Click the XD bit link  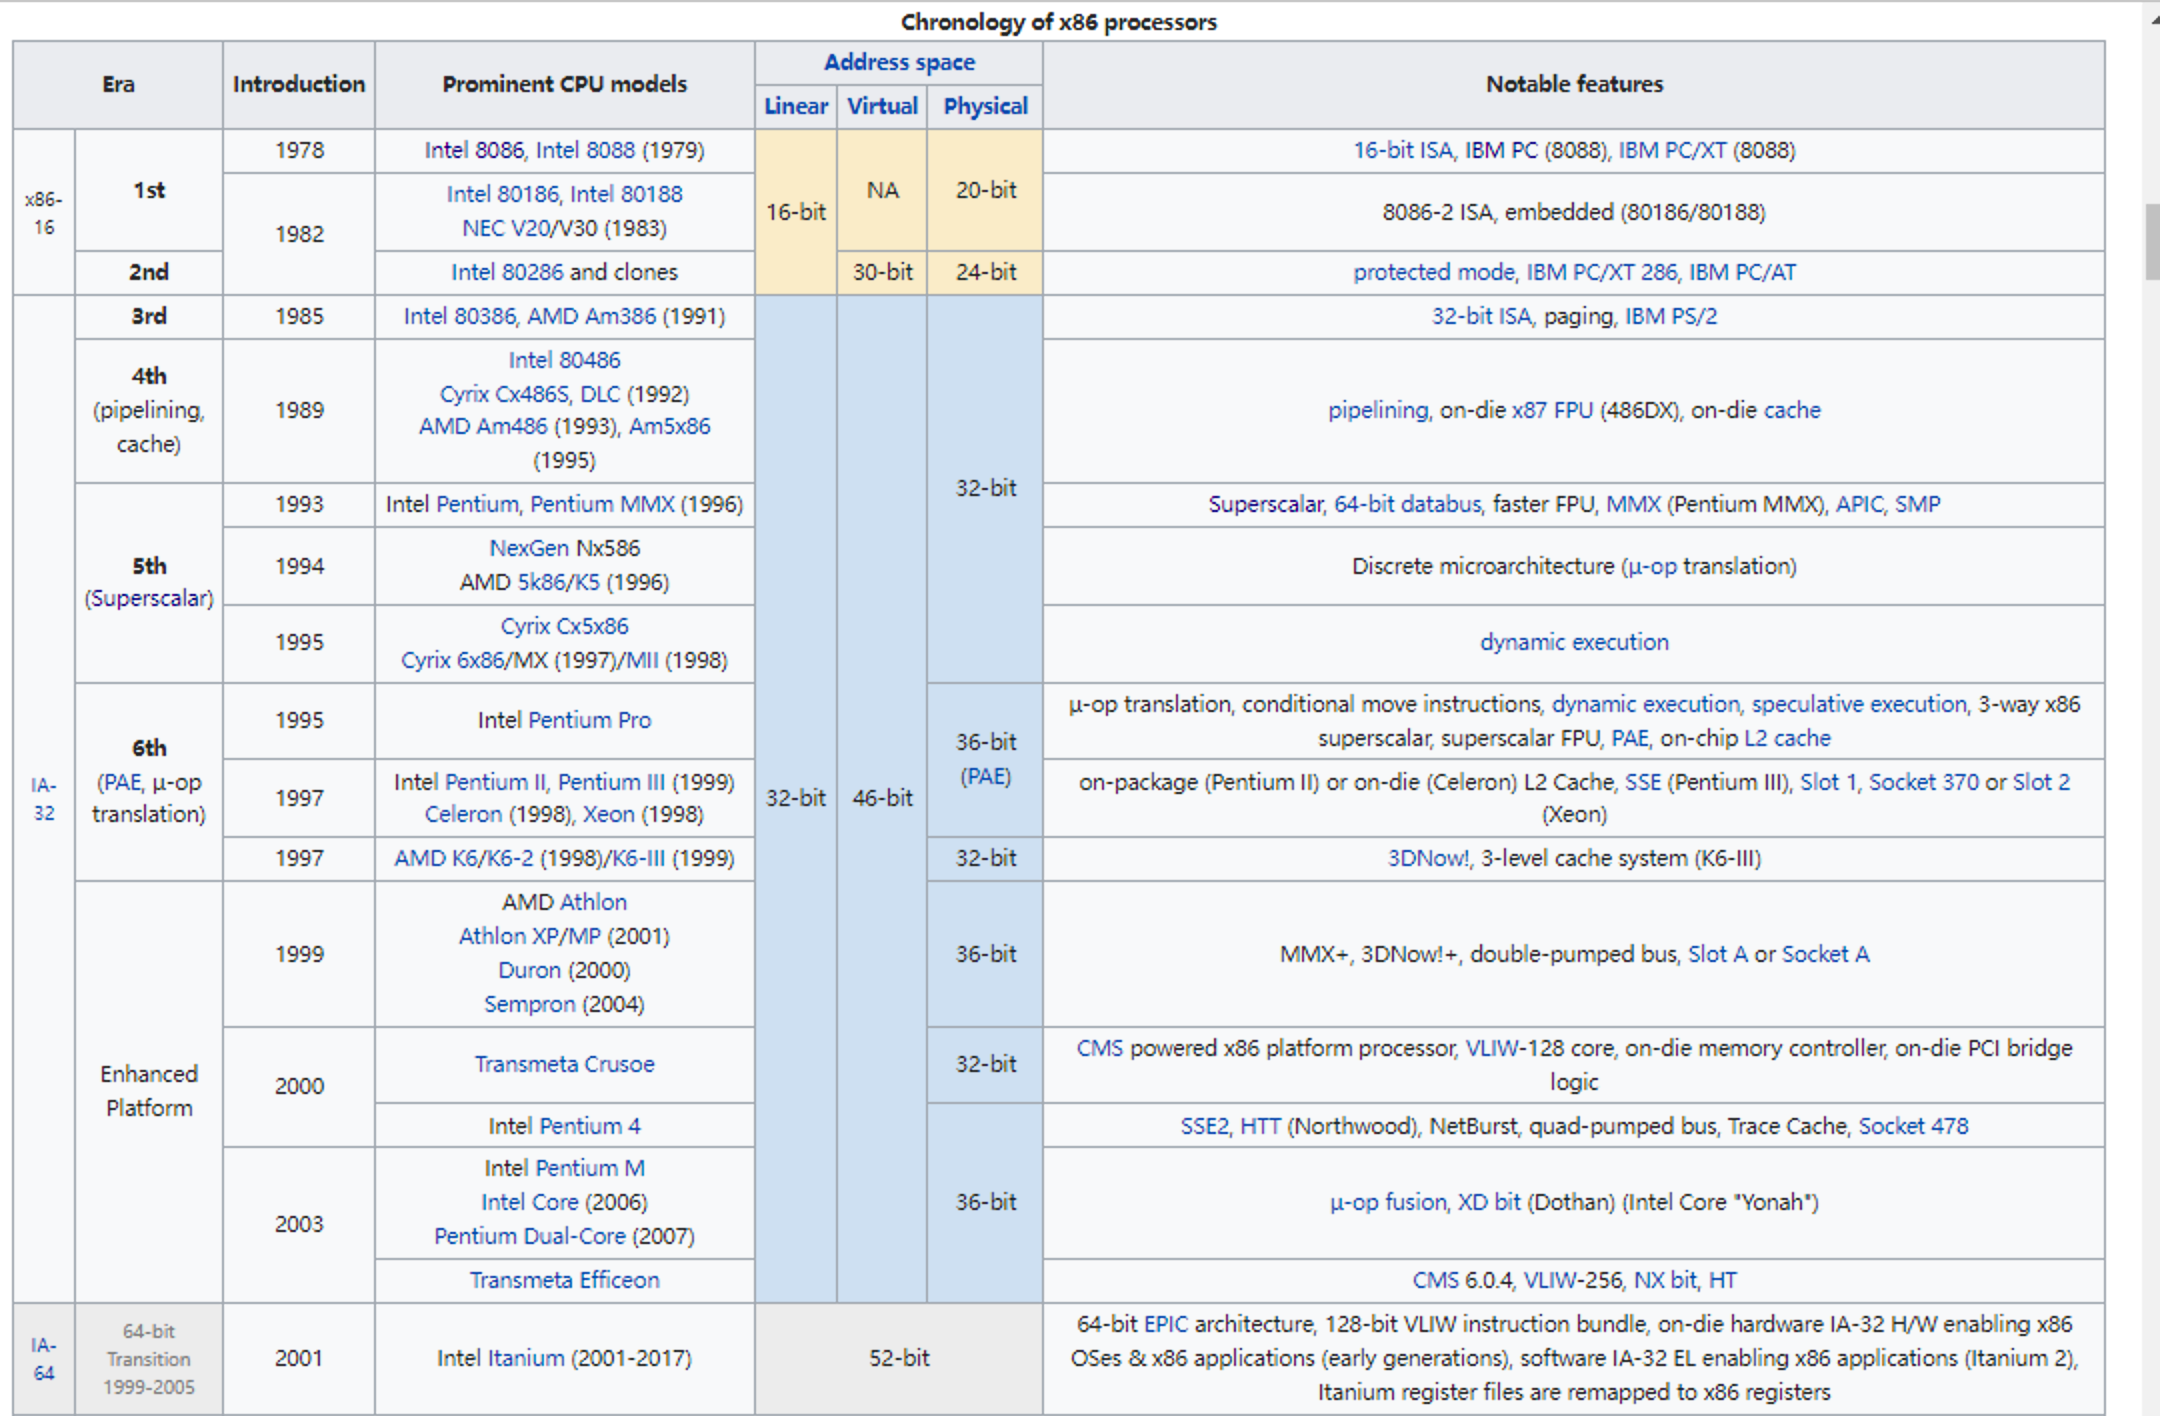[1488, 1202]
